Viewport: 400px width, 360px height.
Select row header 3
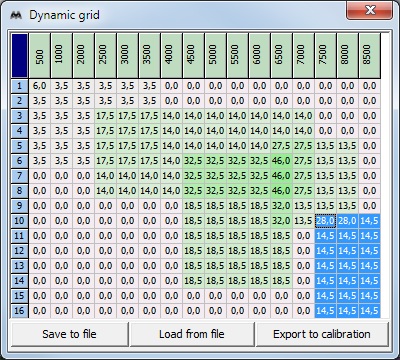pos(20,116)
